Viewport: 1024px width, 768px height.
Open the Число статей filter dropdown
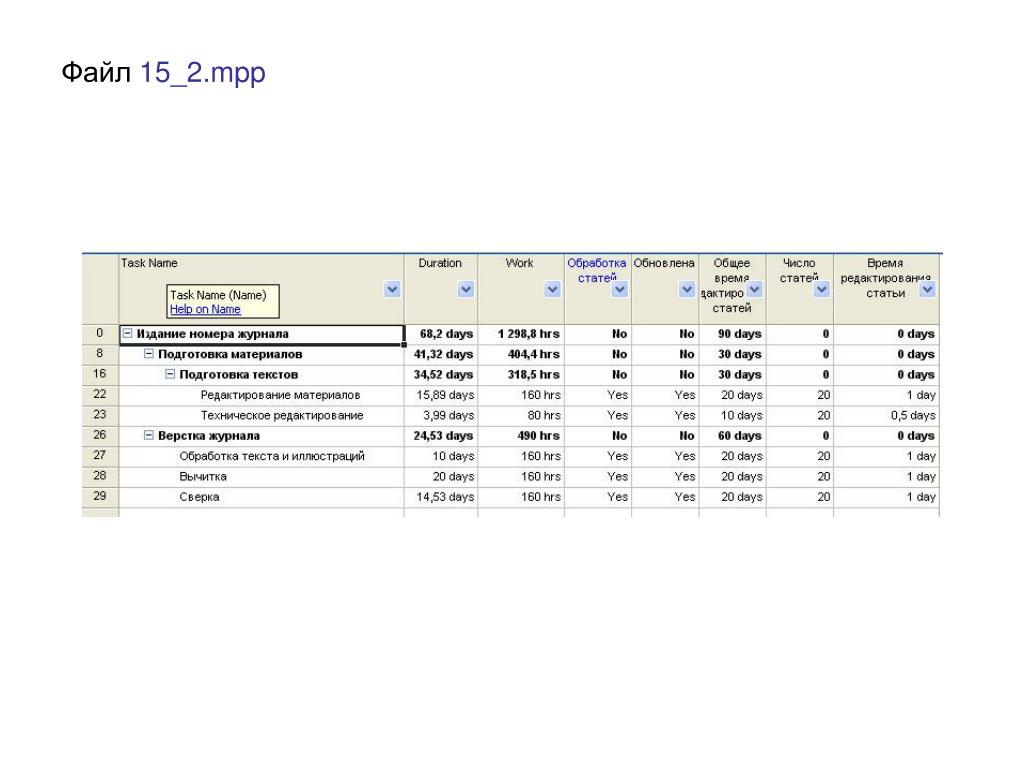pyautogui.click(x=822, y=289)
